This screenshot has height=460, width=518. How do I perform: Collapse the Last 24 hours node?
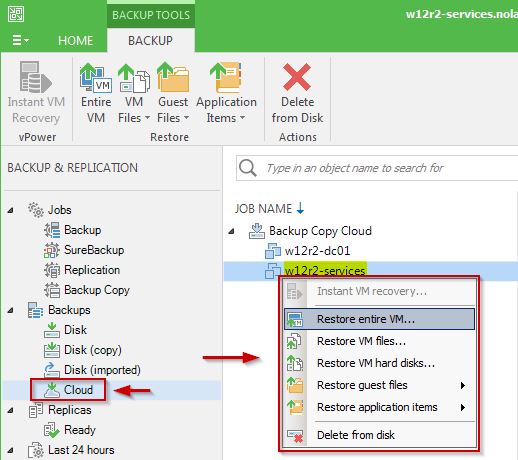(11, 450)
